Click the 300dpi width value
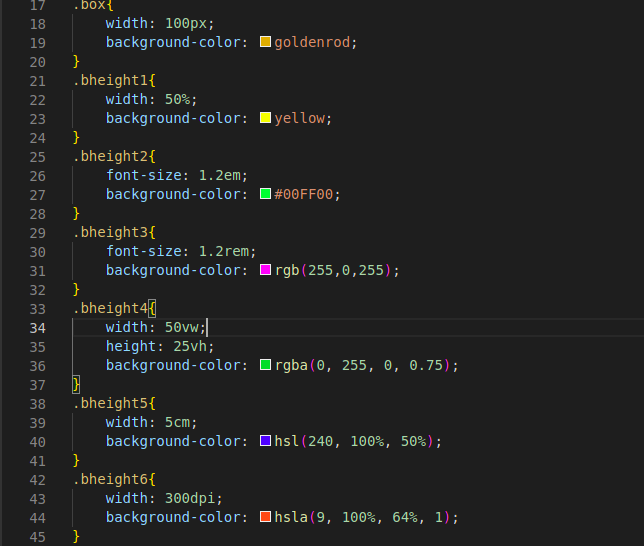The height and width of the screenshot is (546, 644). click(x=190, y=498)
